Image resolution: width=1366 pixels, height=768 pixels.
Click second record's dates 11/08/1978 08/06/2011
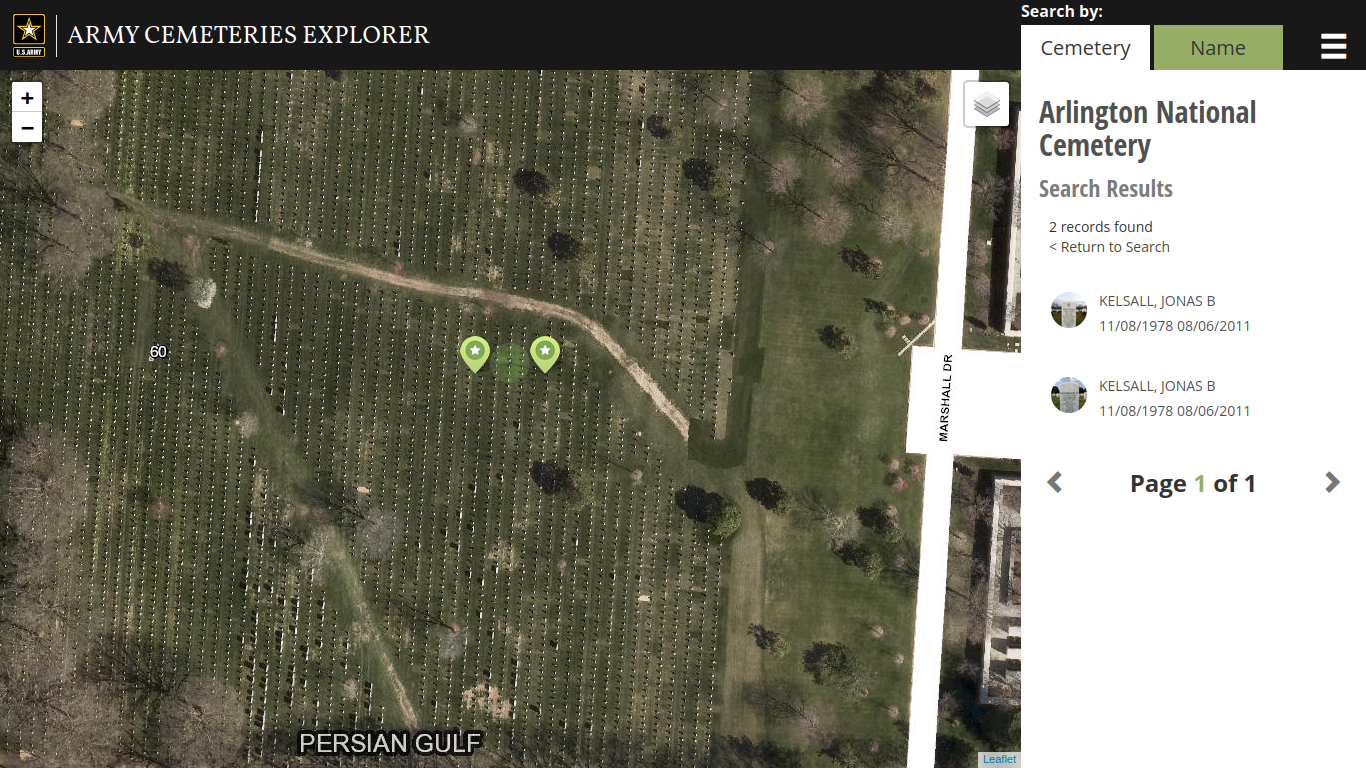(1175, 411)
